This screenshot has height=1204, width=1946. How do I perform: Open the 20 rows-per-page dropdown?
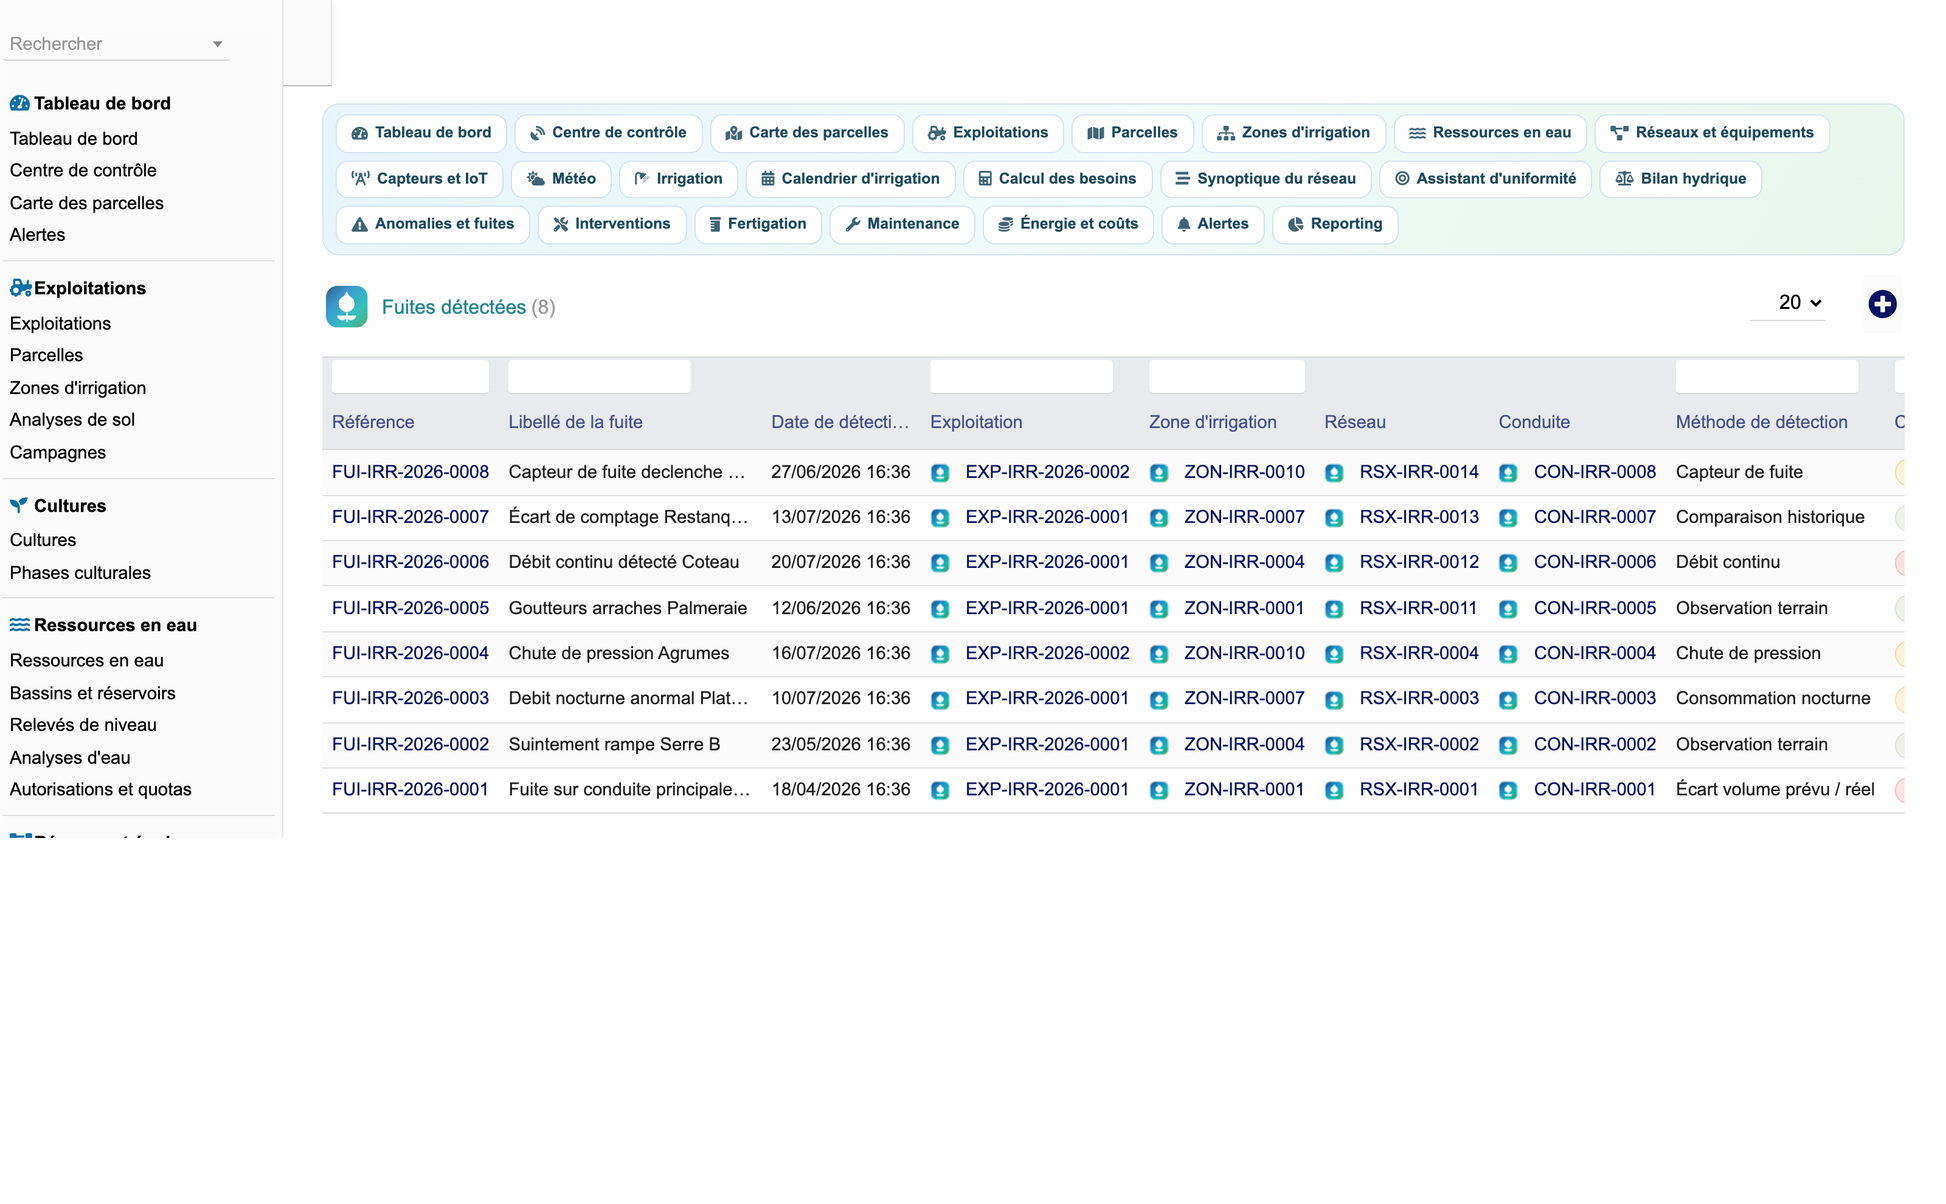click(x=1800, y=302)
